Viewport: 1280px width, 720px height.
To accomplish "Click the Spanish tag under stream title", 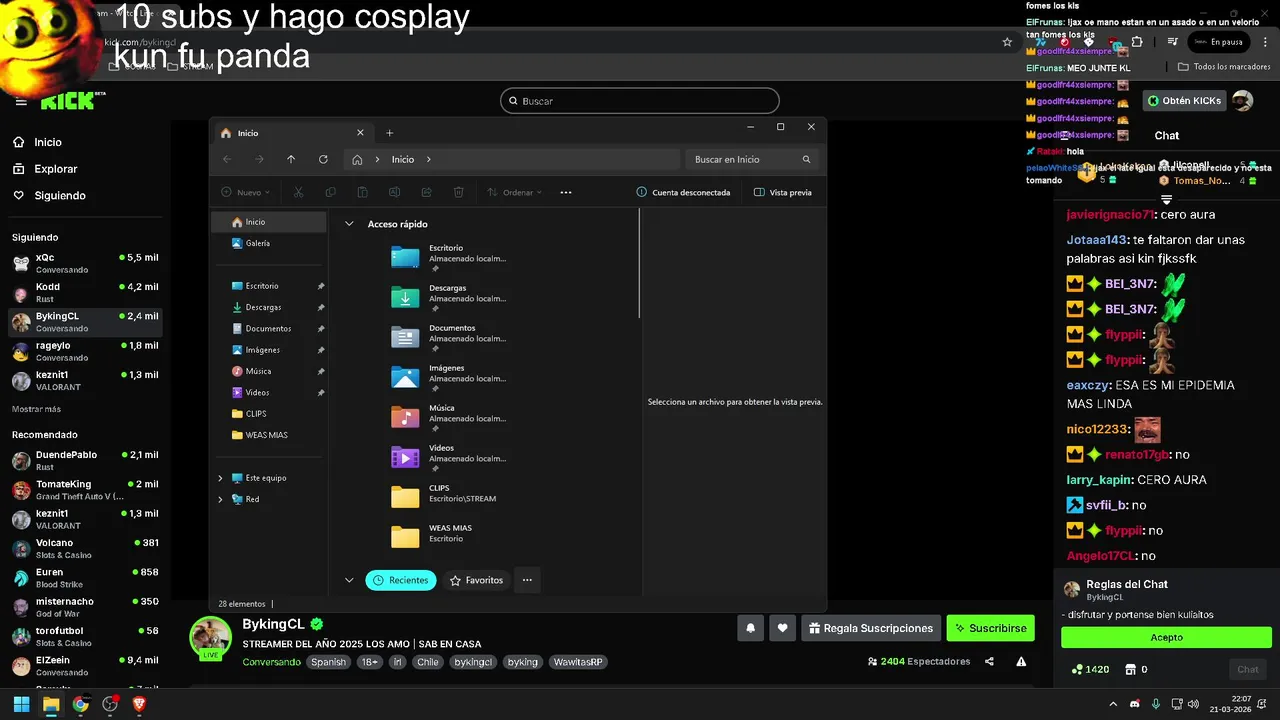I will (x=328, y=662).
